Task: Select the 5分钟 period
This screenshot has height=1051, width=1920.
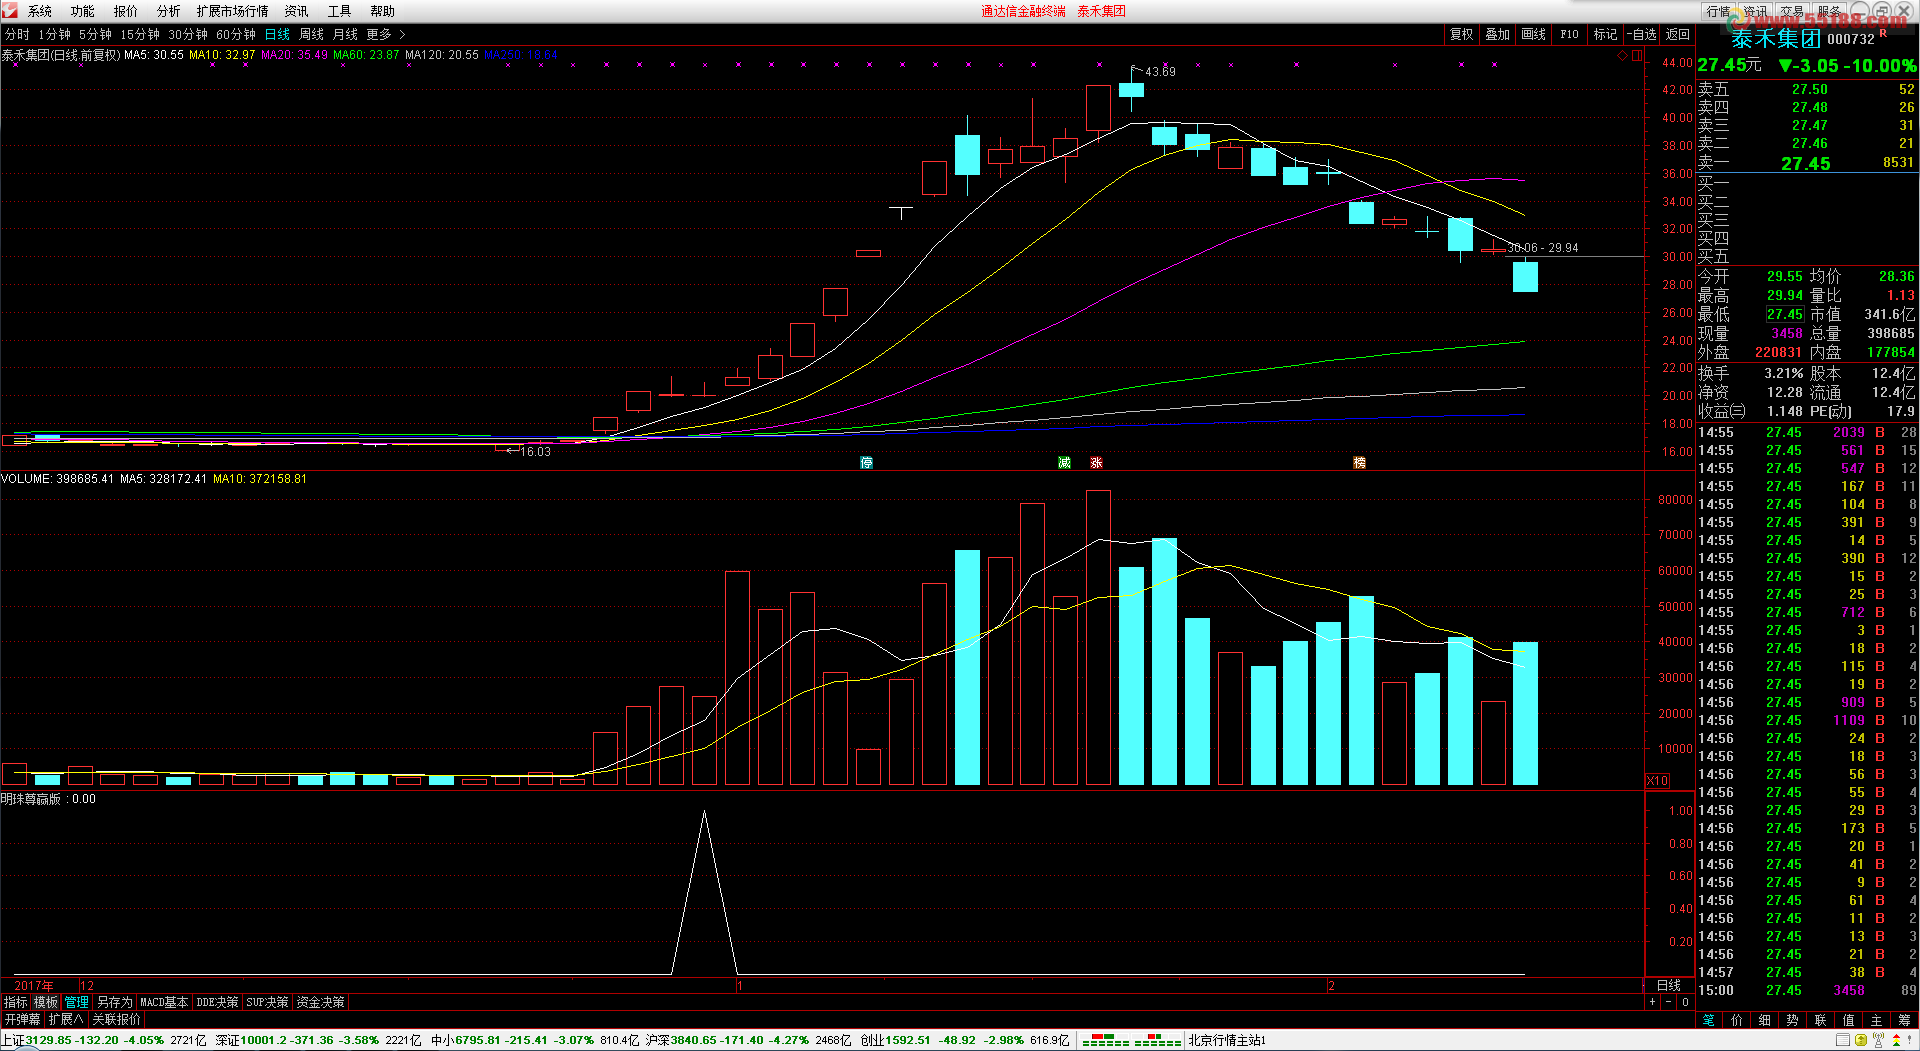Action: coord(96,34)
